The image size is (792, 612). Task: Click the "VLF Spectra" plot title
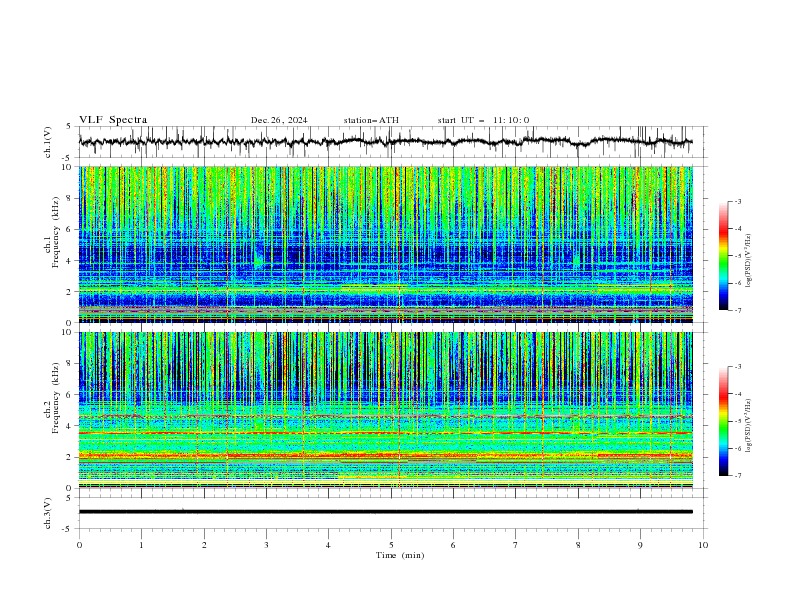click(x=113, y=120)
